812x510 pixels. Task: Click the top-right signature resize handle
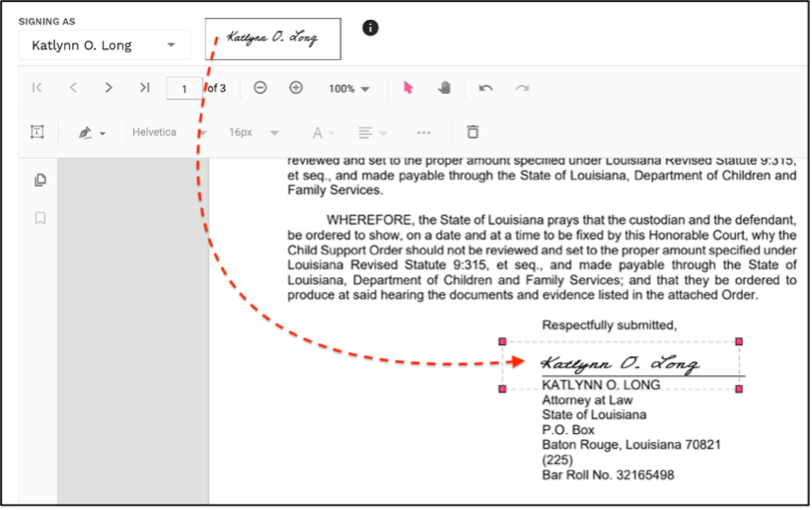(739, 341)
